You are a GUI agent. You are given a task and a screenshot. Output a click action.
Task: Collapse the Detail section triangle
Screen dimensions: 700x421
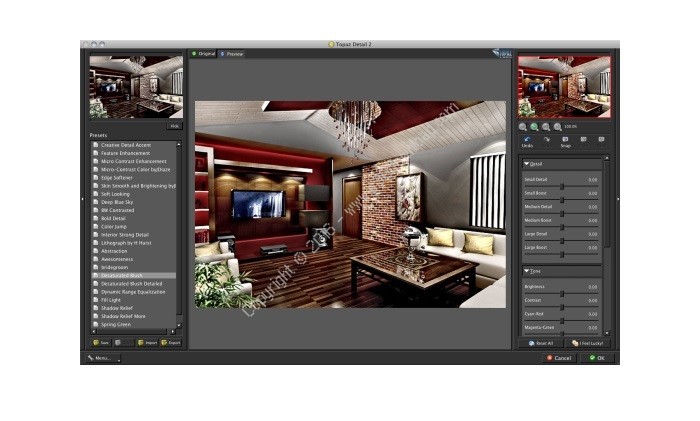526,164
